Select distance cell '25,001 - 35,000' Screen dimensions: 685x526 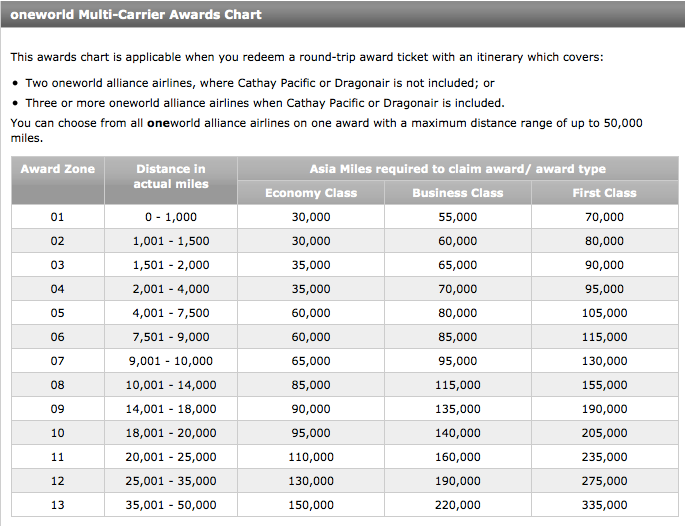point(171,481)
